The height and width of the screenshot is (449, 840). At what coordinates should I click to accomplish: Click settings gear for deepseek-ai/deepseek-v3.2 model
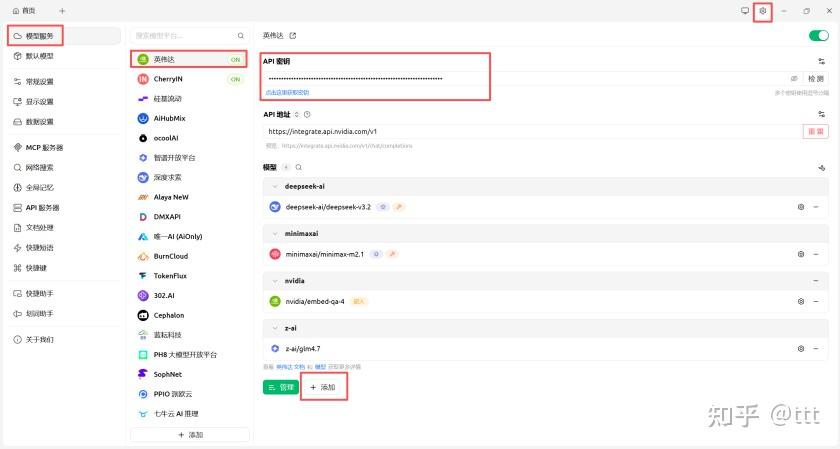pyautogui.click(x=801, y=207)
